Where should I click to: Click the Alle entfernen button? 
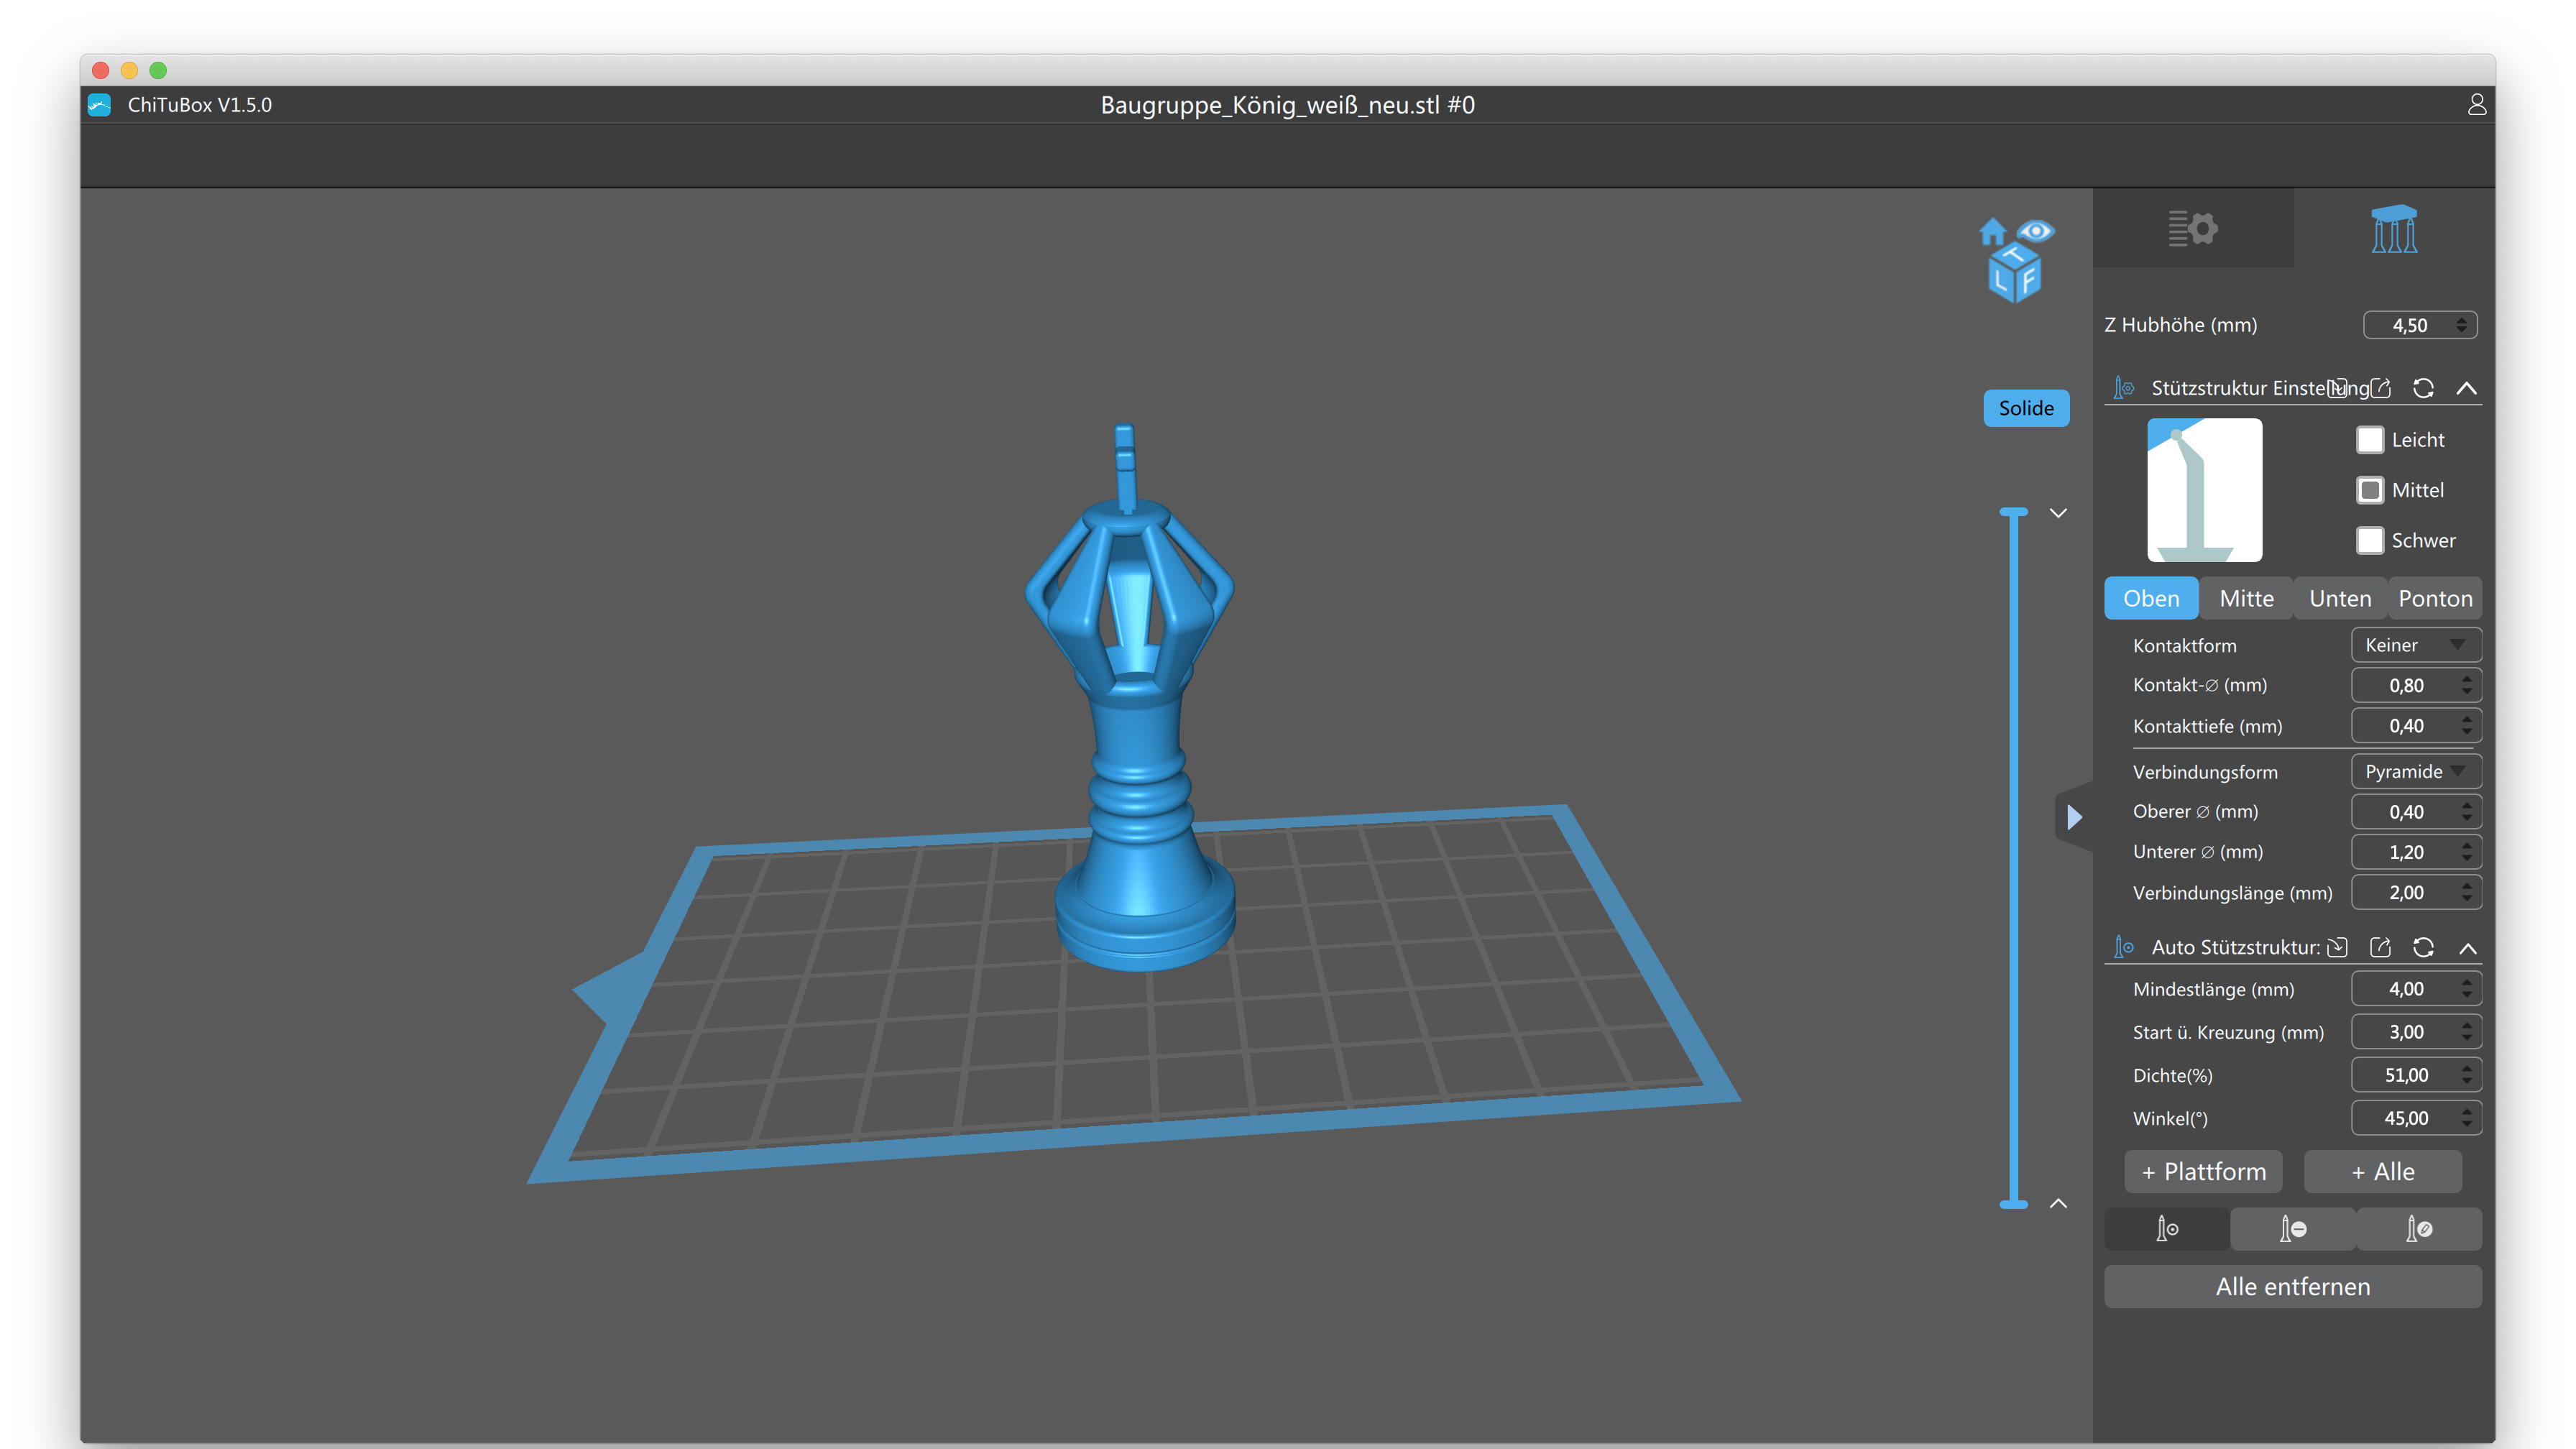(x=2292, y=1287)
